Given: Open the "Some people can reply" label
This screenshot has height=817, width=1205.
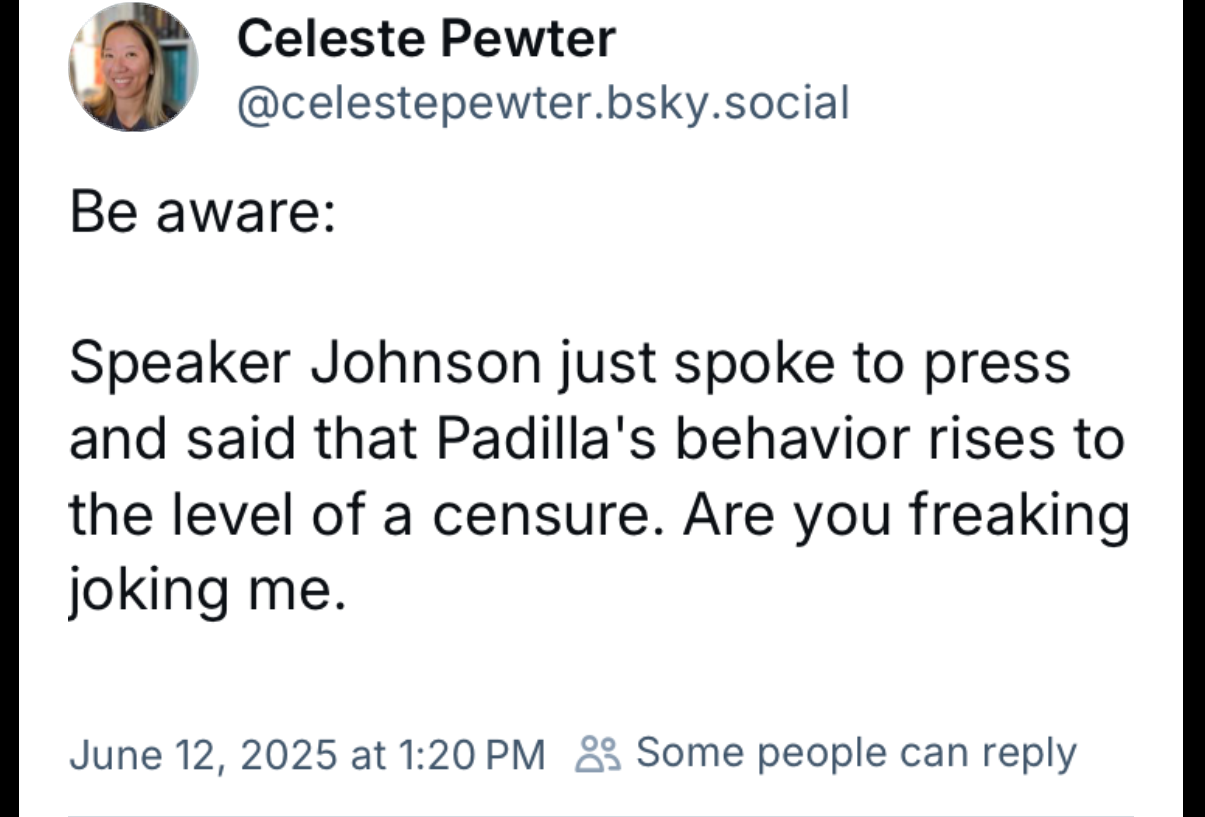Looking at the screenshot, I should 856,753.
